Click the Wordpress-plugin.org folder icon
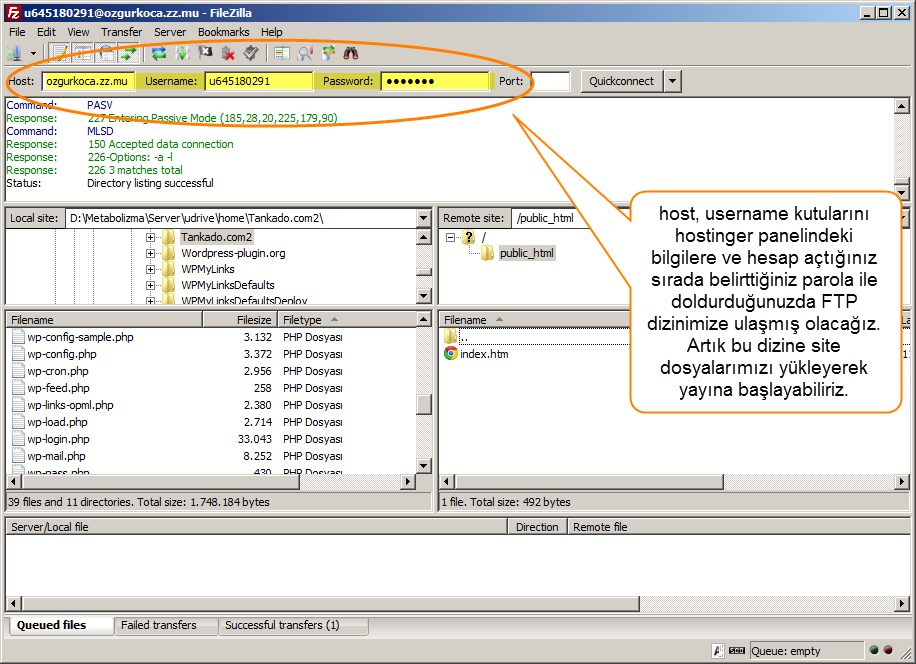 click(169, 253)
